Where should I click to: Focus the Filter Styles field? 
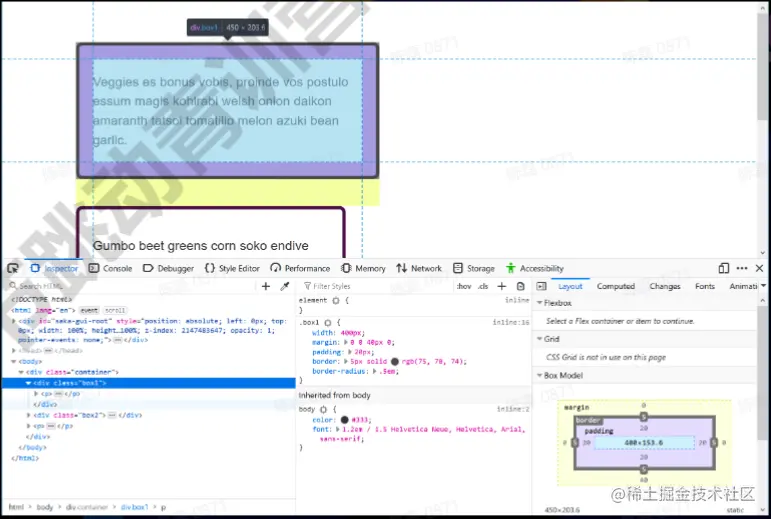(x=378, y=286)
